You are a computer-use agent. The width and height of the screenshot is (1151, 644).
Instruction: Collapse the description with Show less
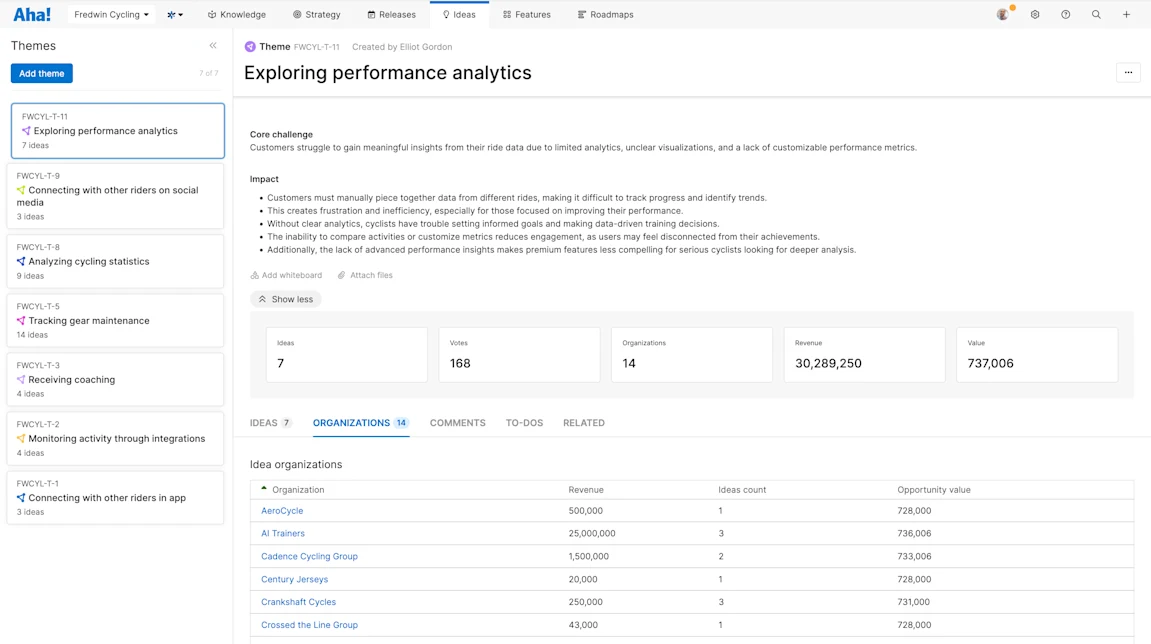click(286, 299)
